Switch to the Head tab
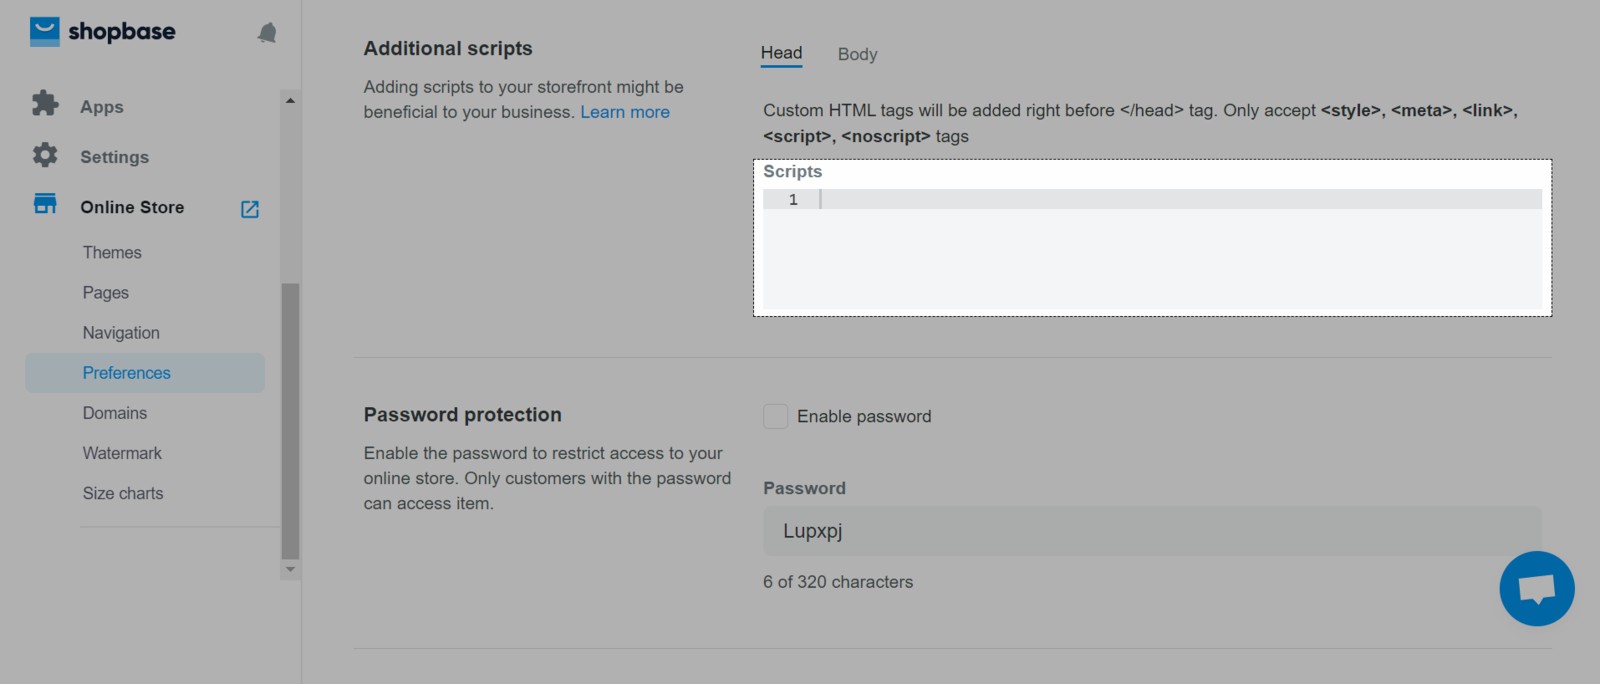 [781, 54]
